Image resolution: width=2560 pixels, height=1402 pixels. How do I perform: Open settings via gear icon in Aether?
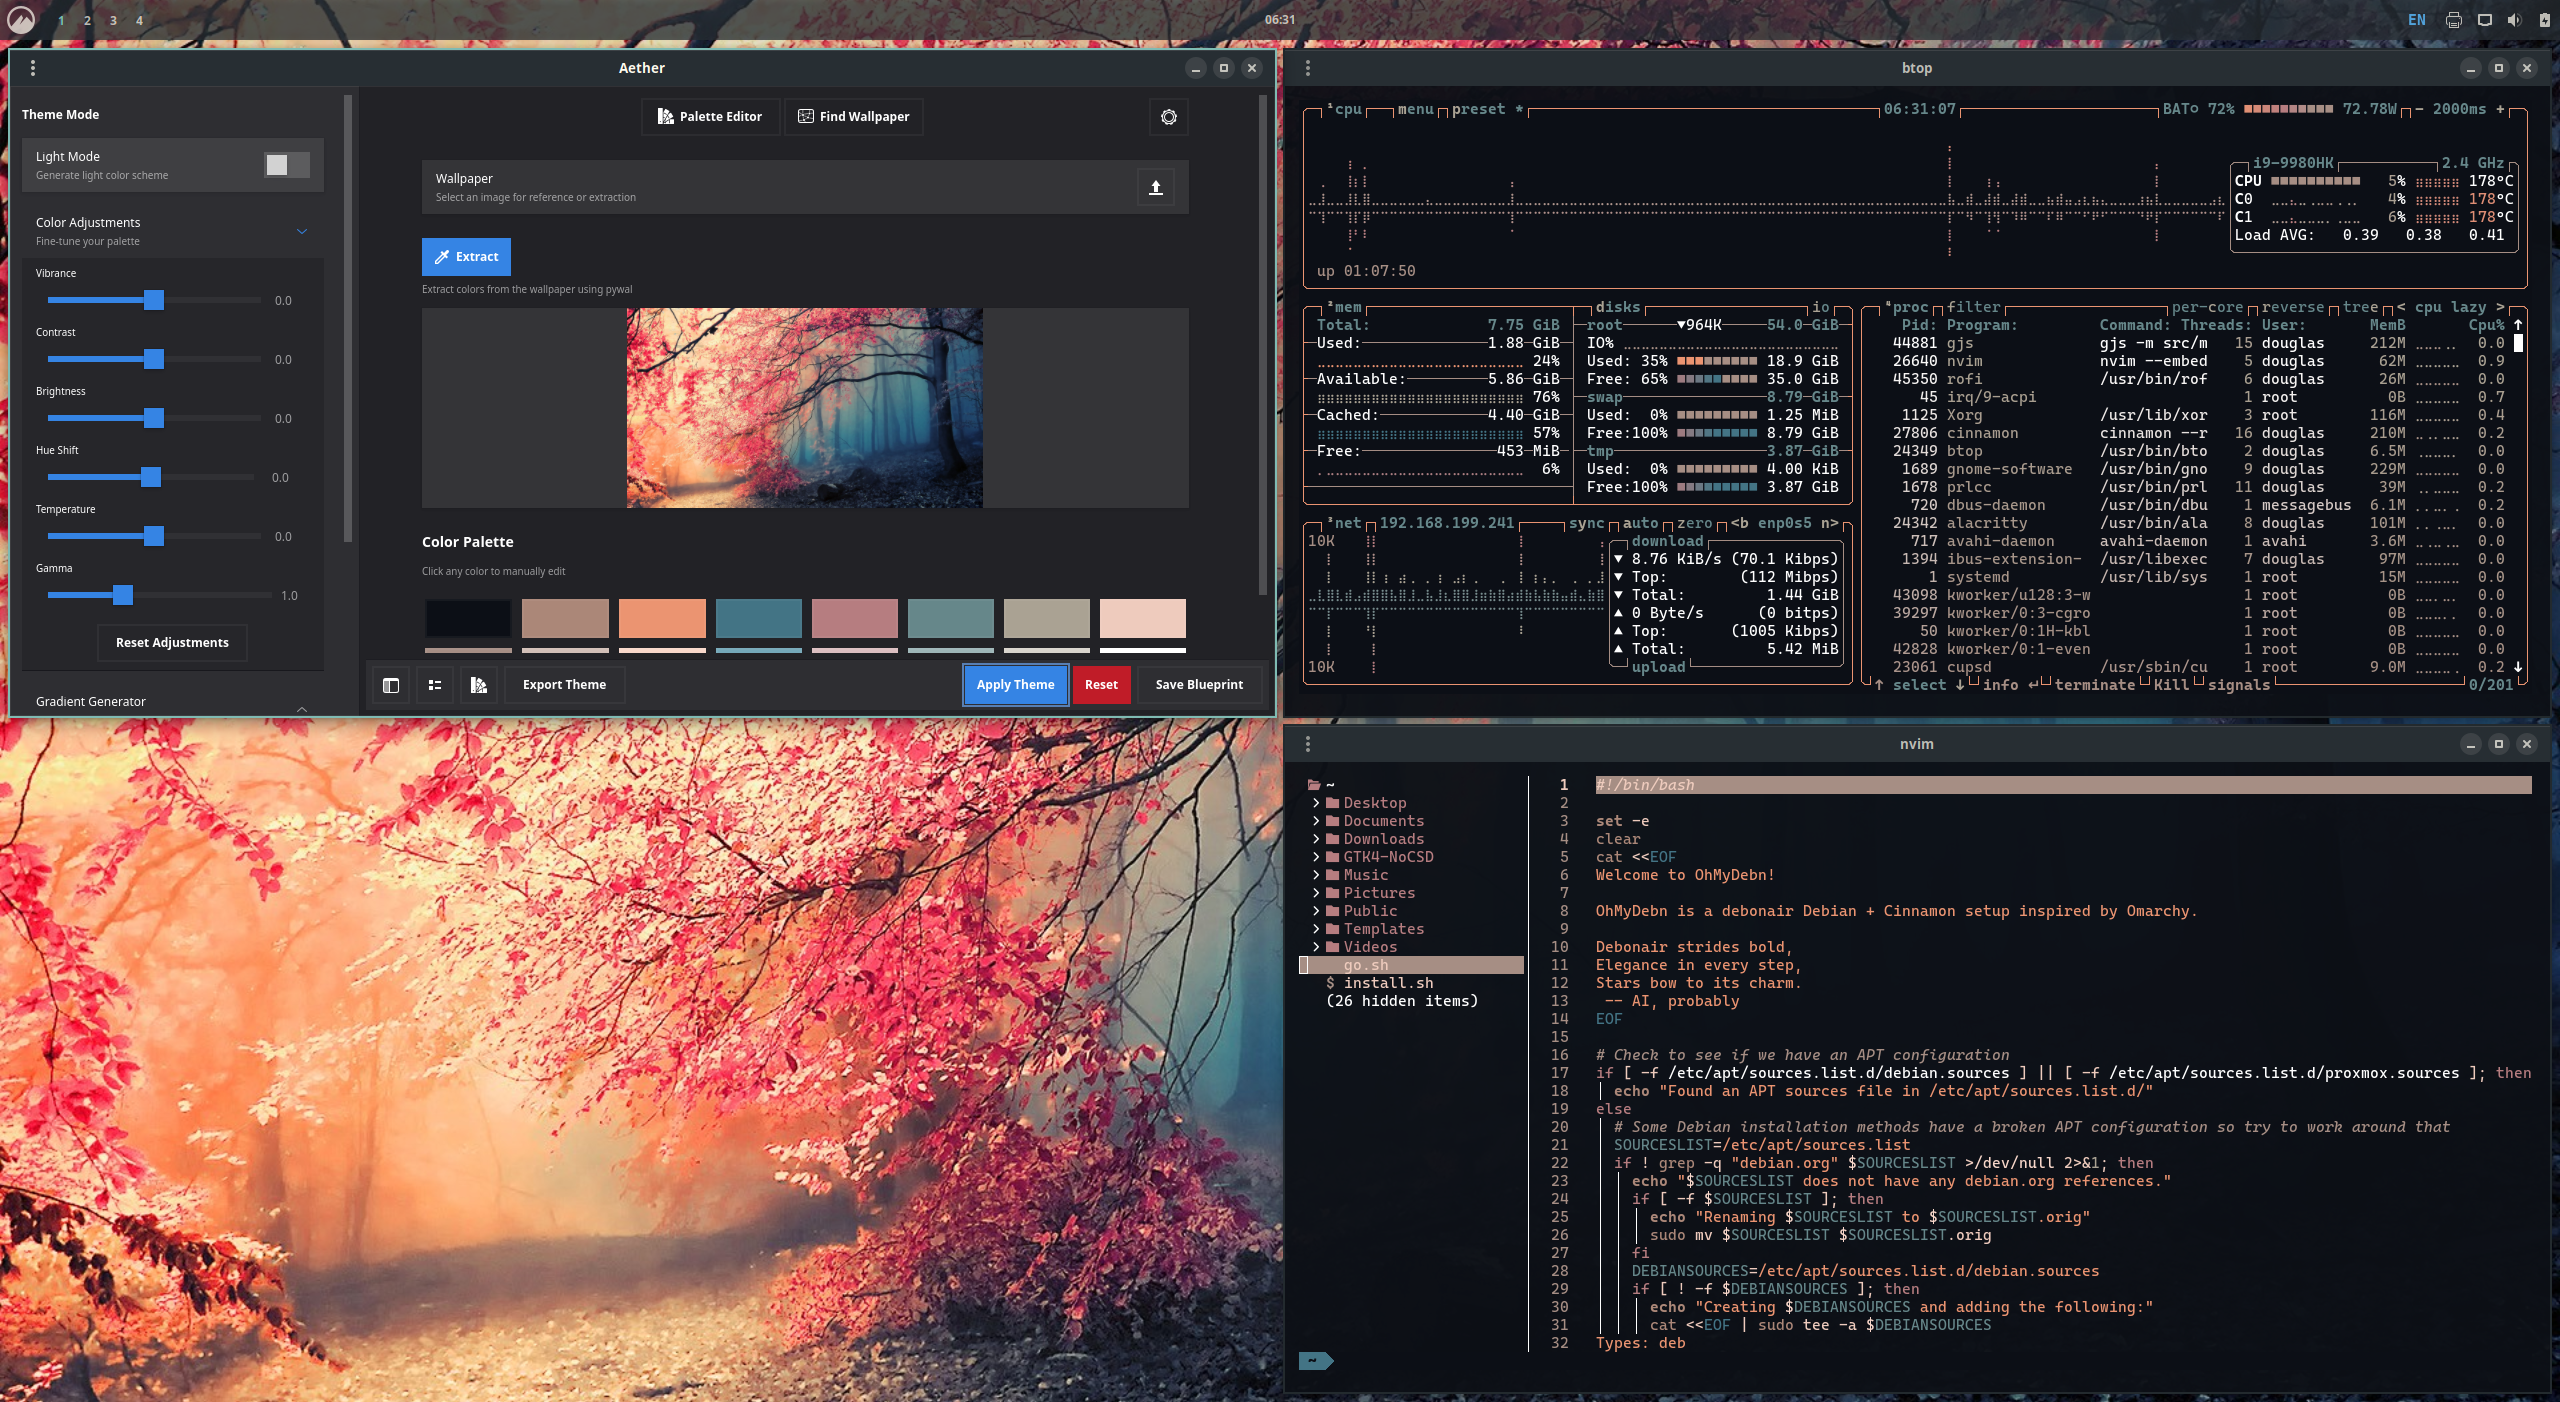point(1168,117)
